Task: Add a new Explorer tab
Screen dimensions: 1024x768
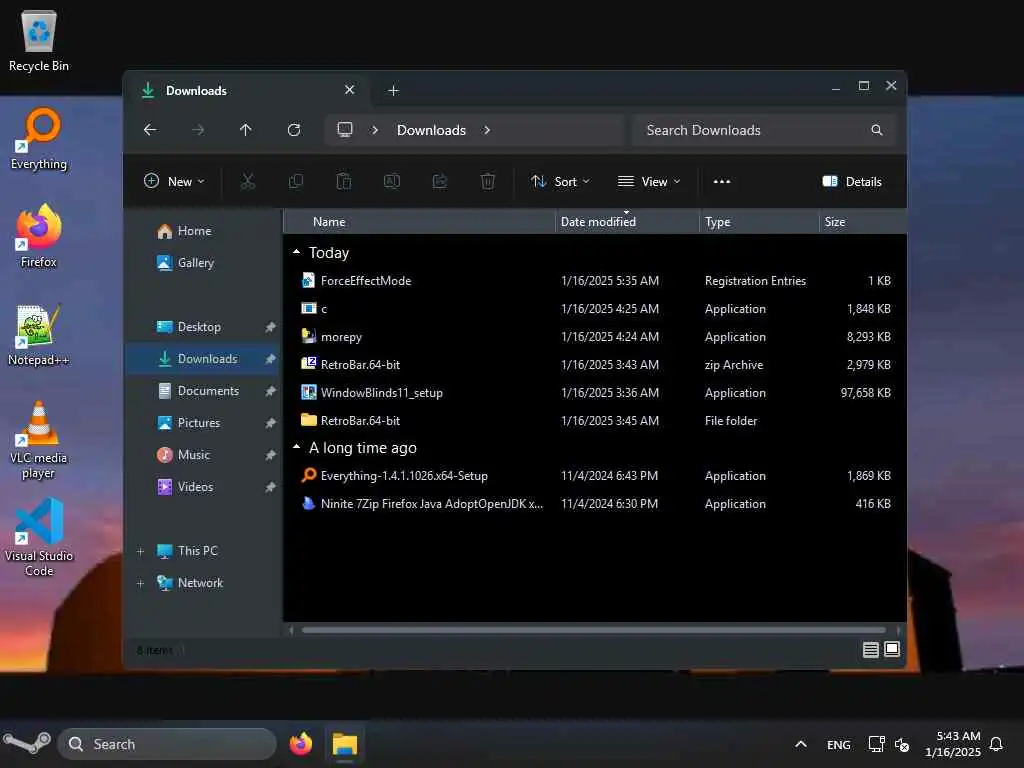Action: [x=393, y=90]
